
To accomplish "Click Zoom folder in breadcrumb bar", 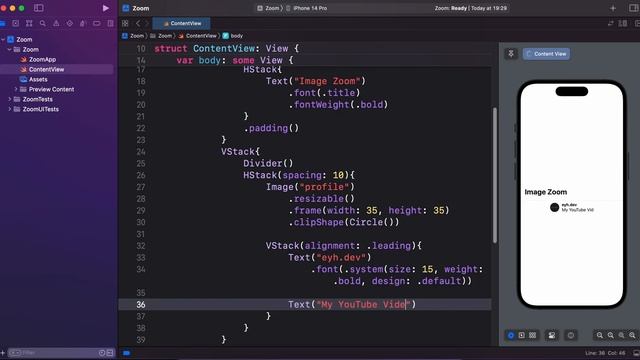I will 161,36.
